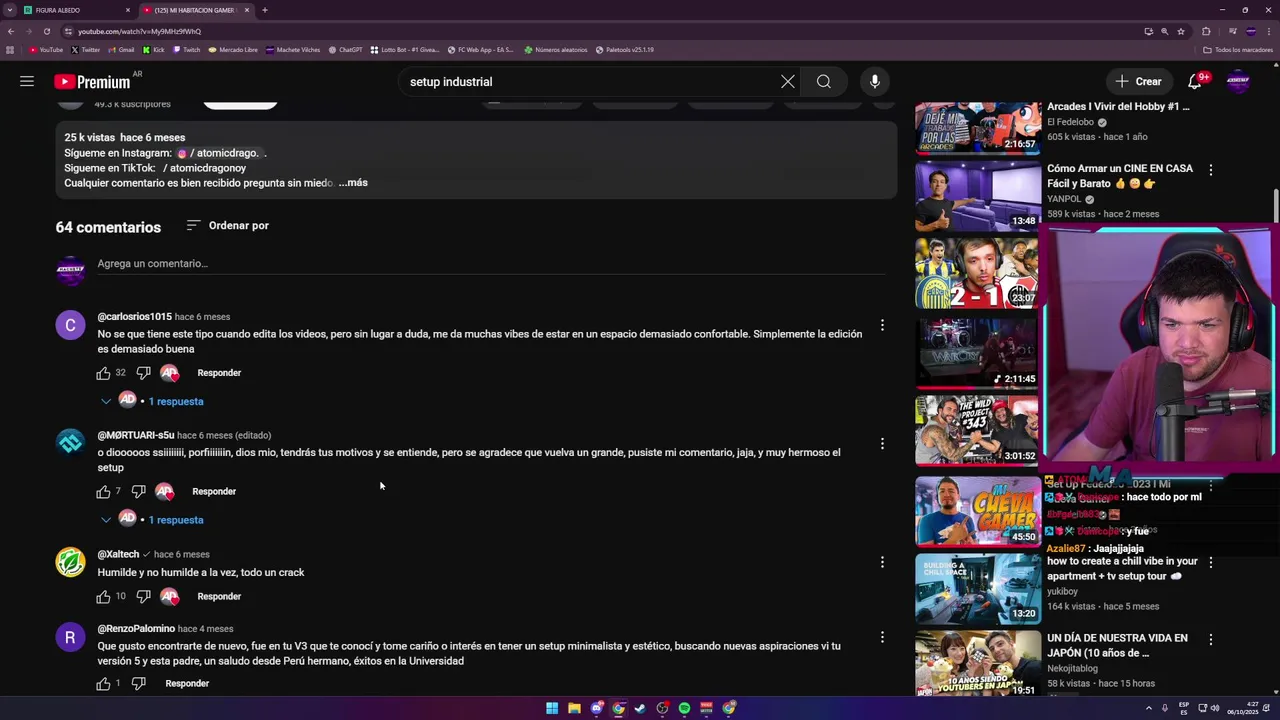Open the Cueva Gamer video thumbnail
The image size is (1280, 720).
[x=978, y=512]
